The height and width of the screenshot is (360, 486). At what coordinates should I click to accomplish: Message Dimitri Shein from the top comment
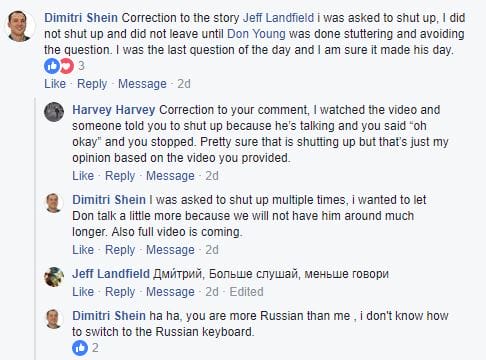tap(142, 84)
